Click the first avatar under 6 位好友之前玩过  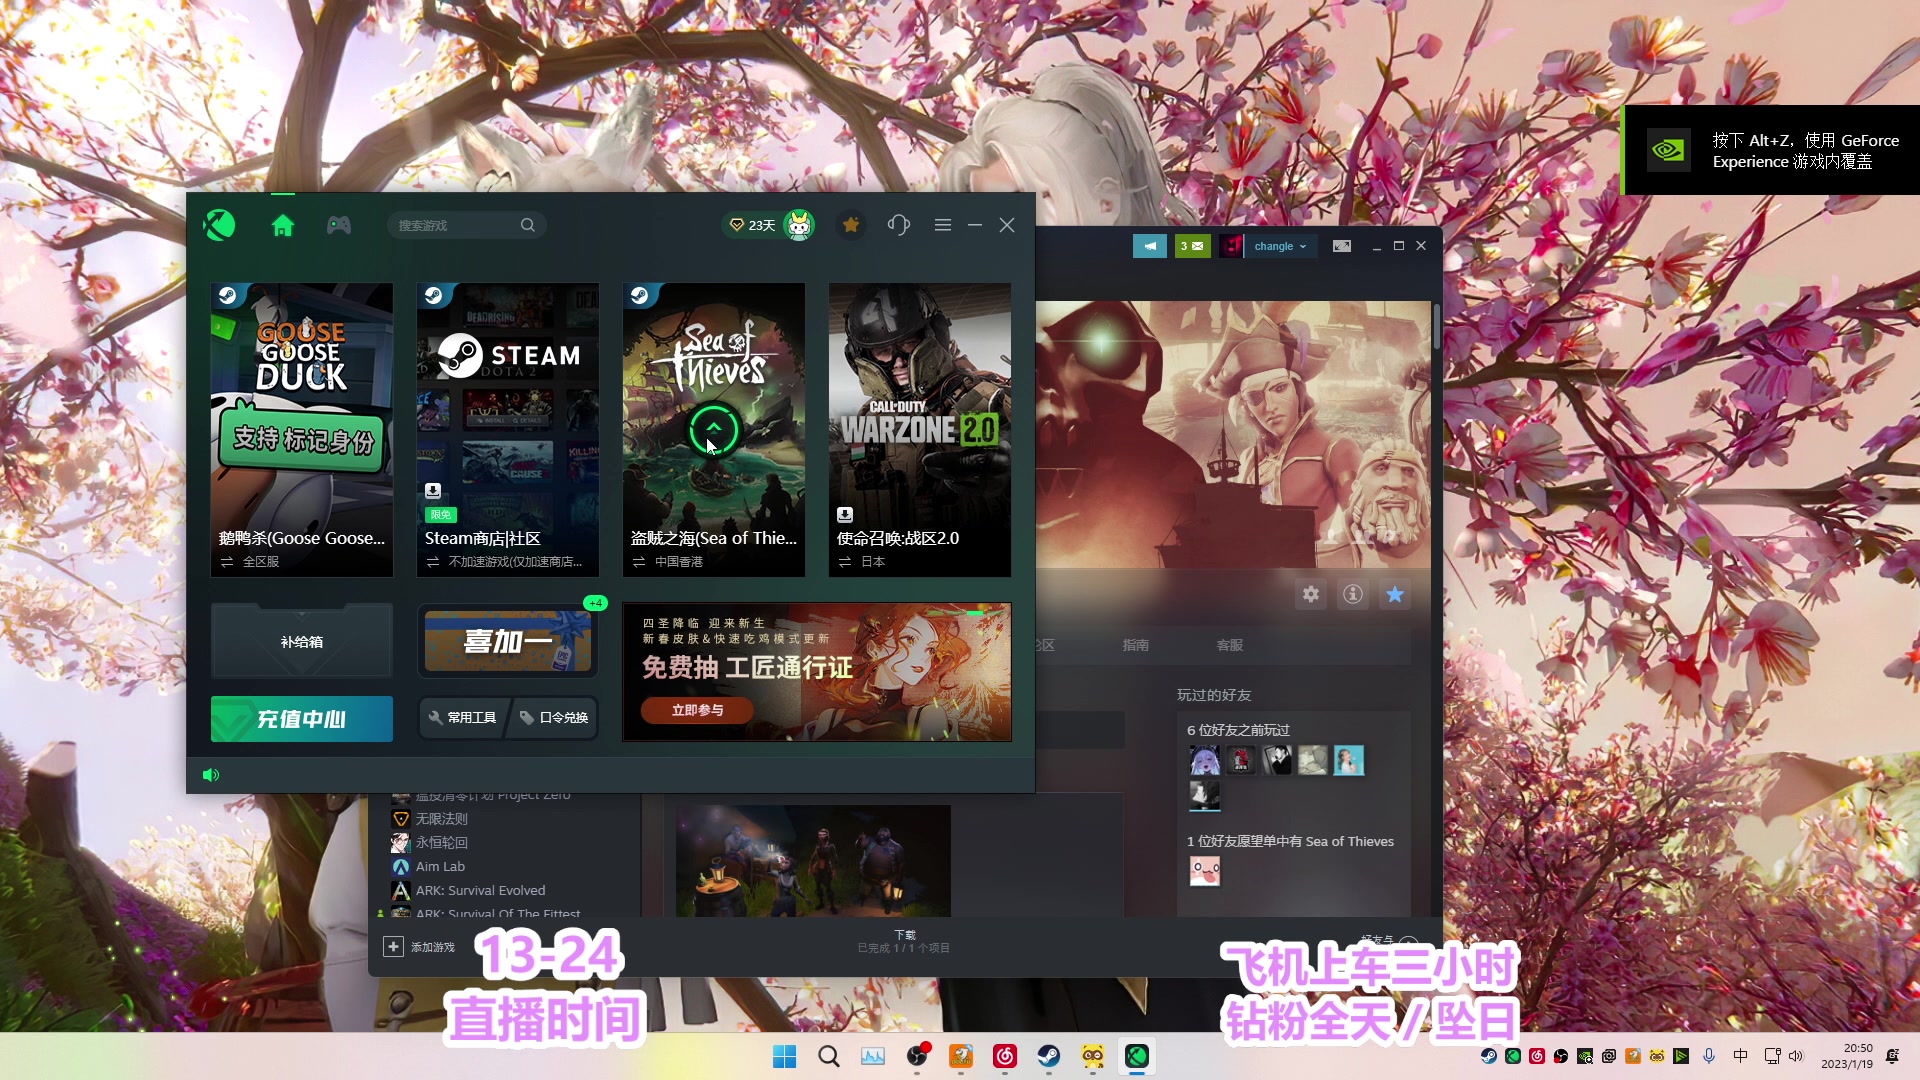pos(1205,761)
